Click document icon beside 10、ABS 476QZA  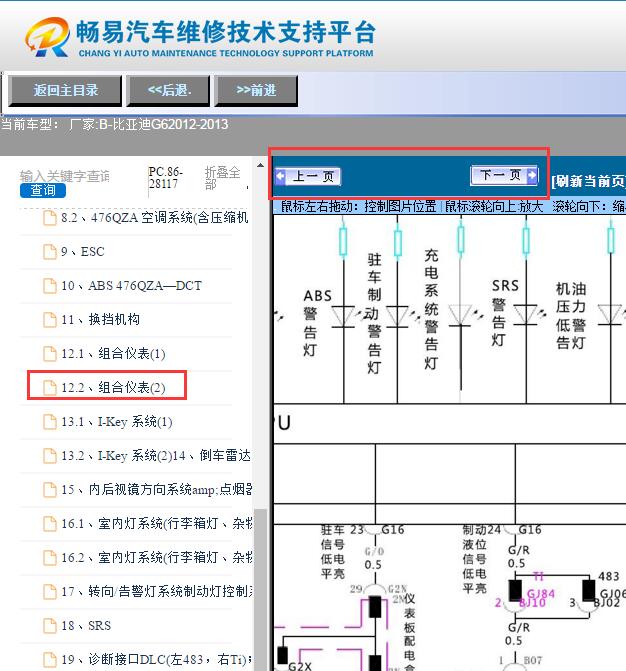50,285
